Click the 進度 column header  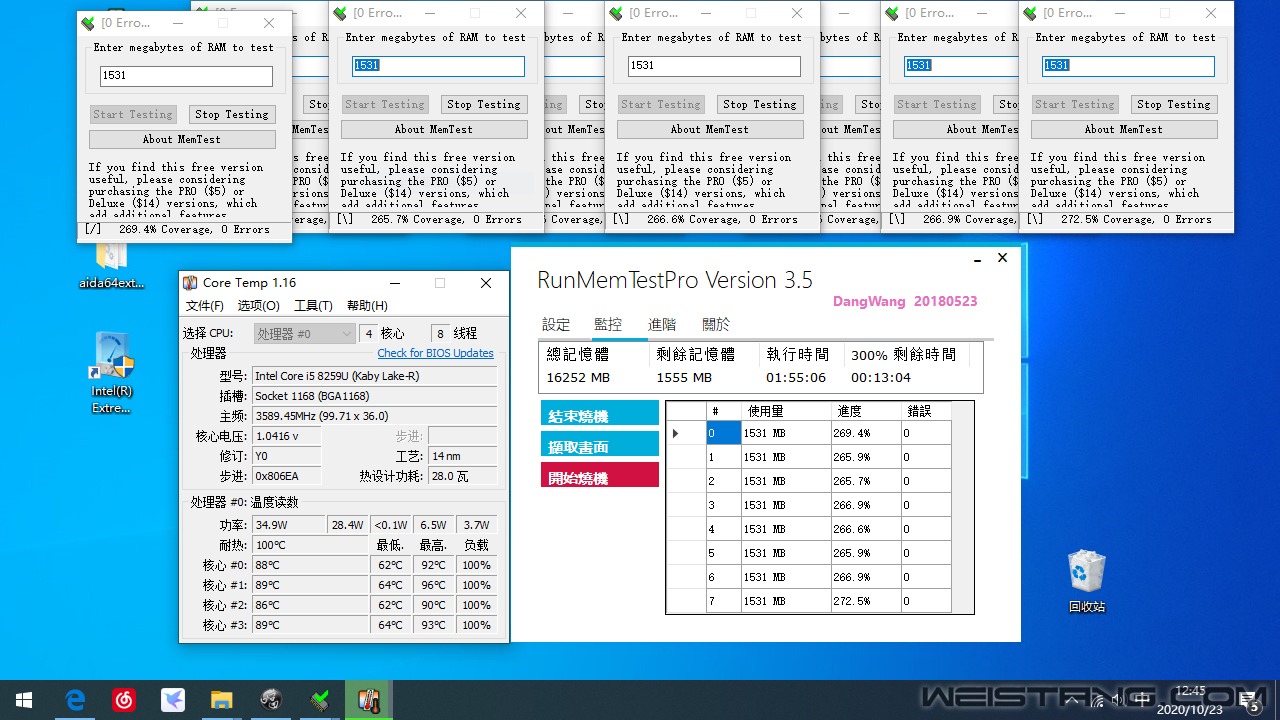866,411
